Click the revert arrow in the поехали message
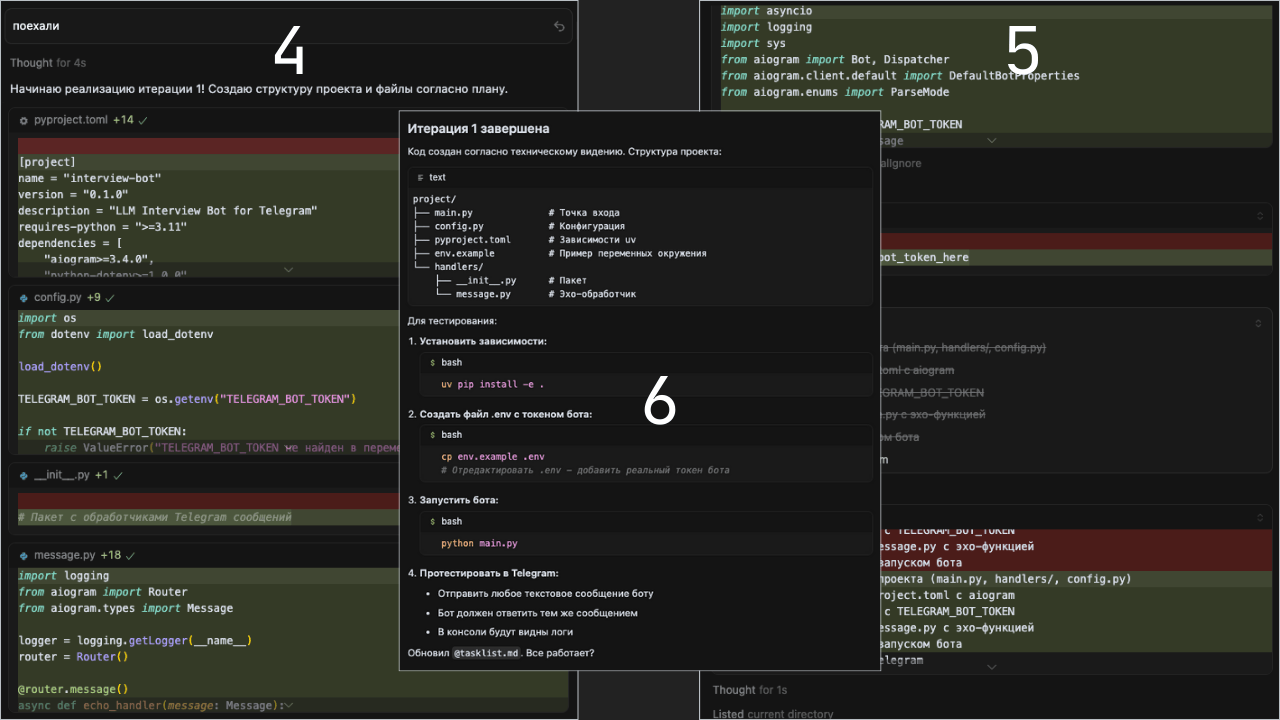This screenshot has height=720, width=1280. coord(559,27)
